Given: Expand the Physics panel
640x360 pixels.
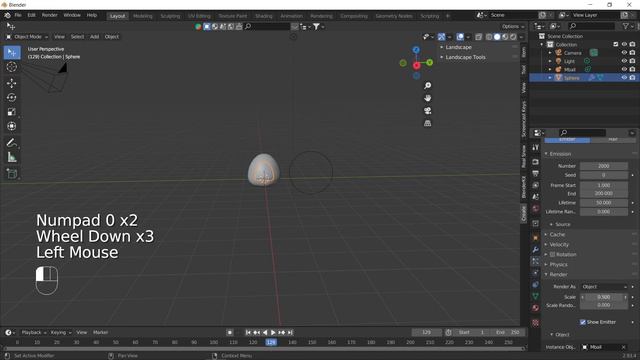Looking at the screenshot, I should (x=558, y=264).
